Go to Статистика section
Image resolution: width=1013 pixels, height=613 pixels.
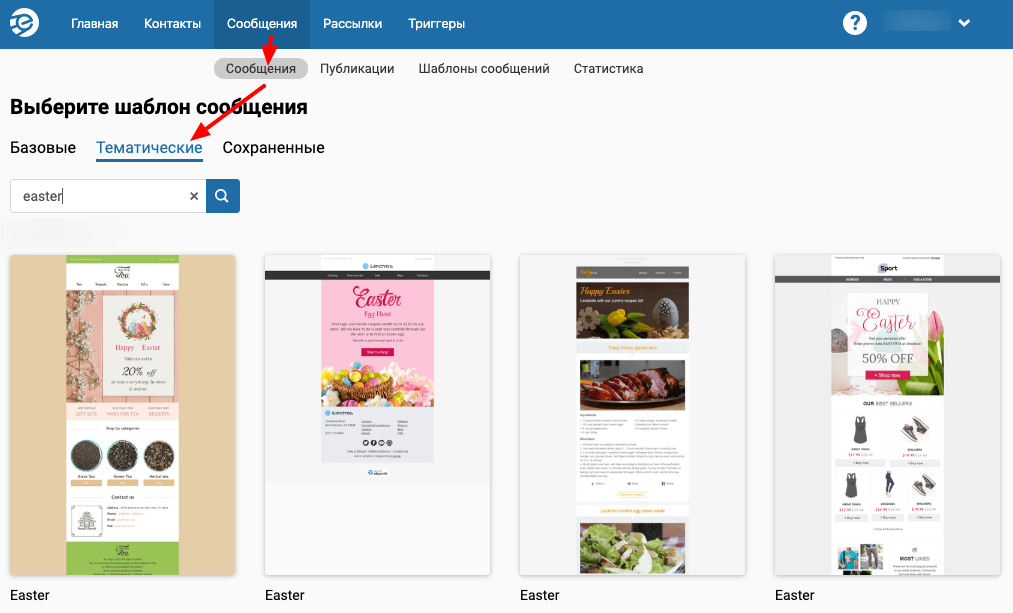point(609,68)
